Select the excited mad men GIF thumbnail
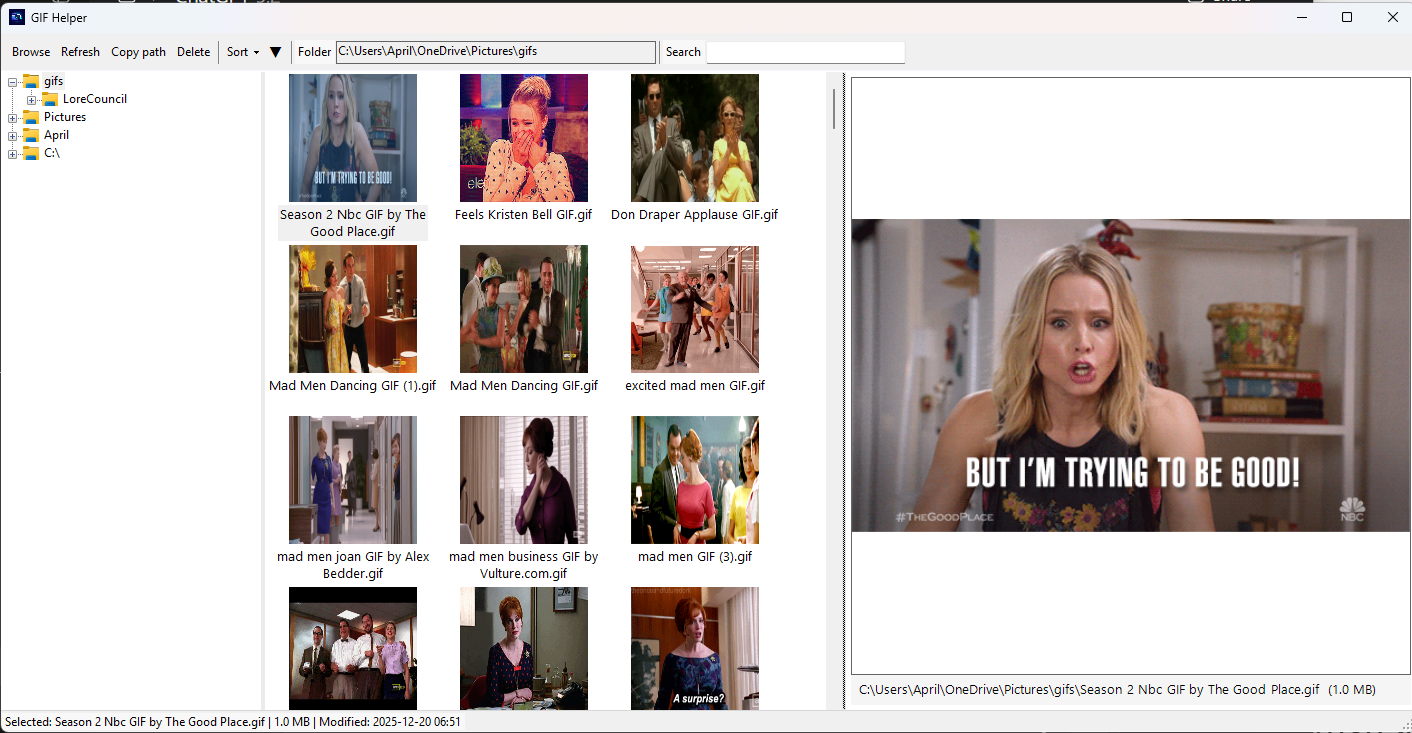This screenshot has width=1412, height=733. [x=695, y=309]
